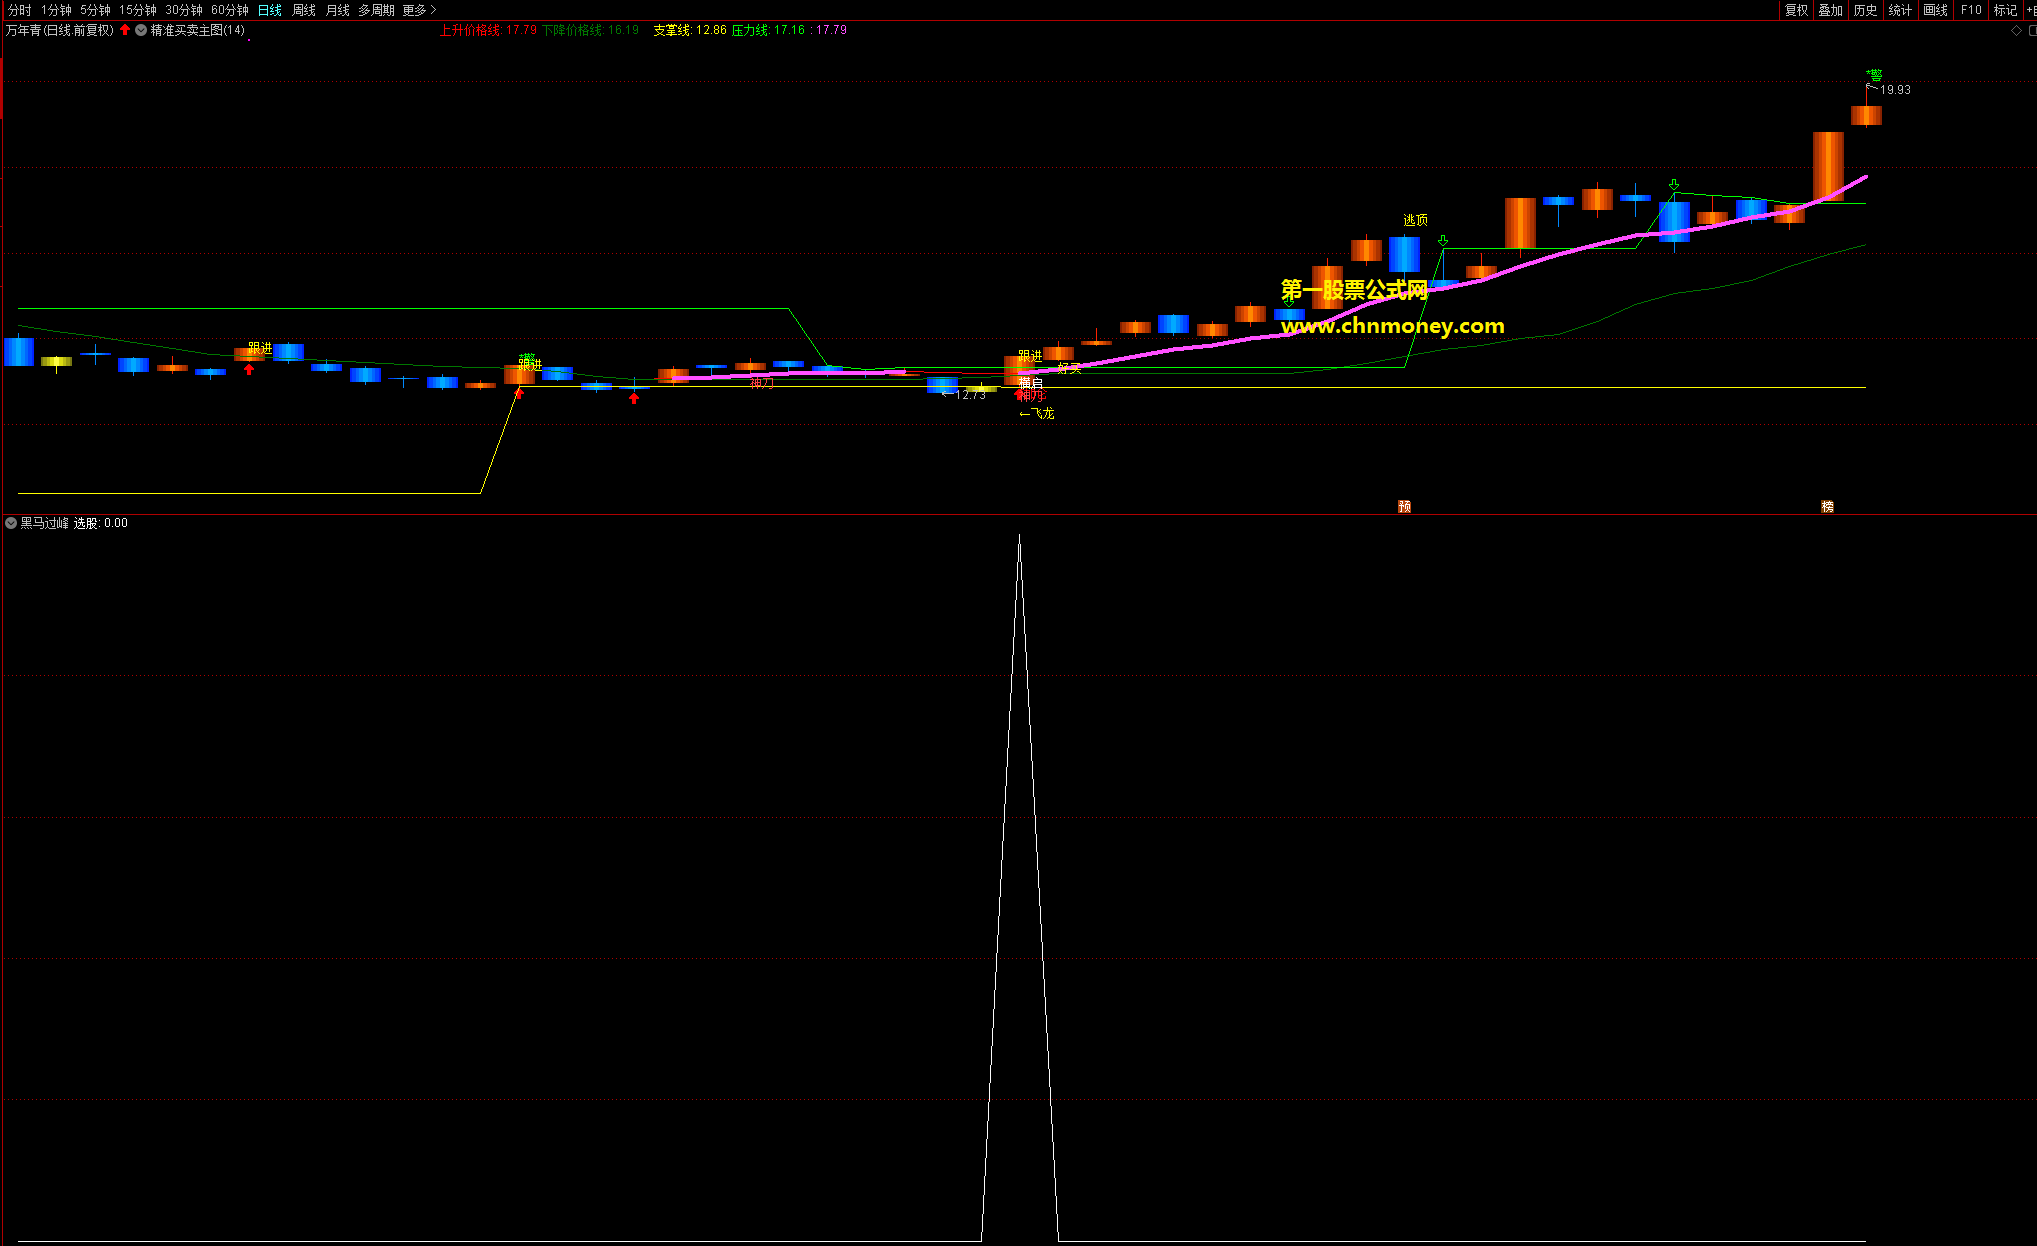This screenshot has height=1246, width=2037.
Task: Click the 预 event marker on timeline
Action: pyautogui.click(x=1404, y=507)
